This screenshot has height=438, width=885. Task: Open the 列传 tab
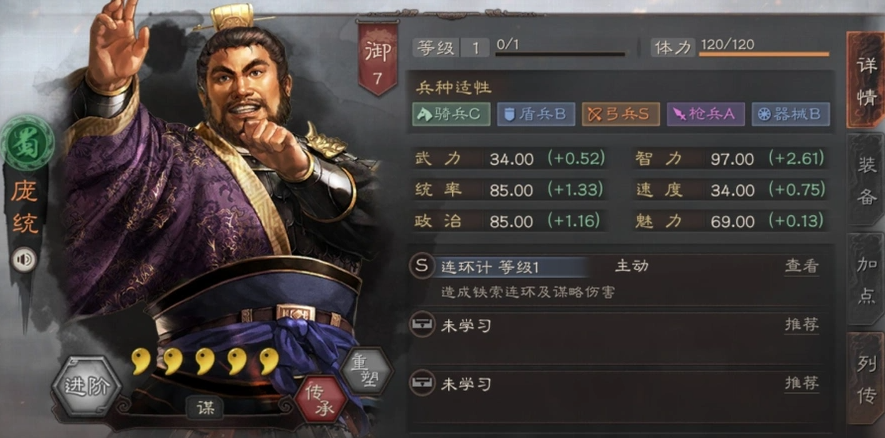coord(866,378)
